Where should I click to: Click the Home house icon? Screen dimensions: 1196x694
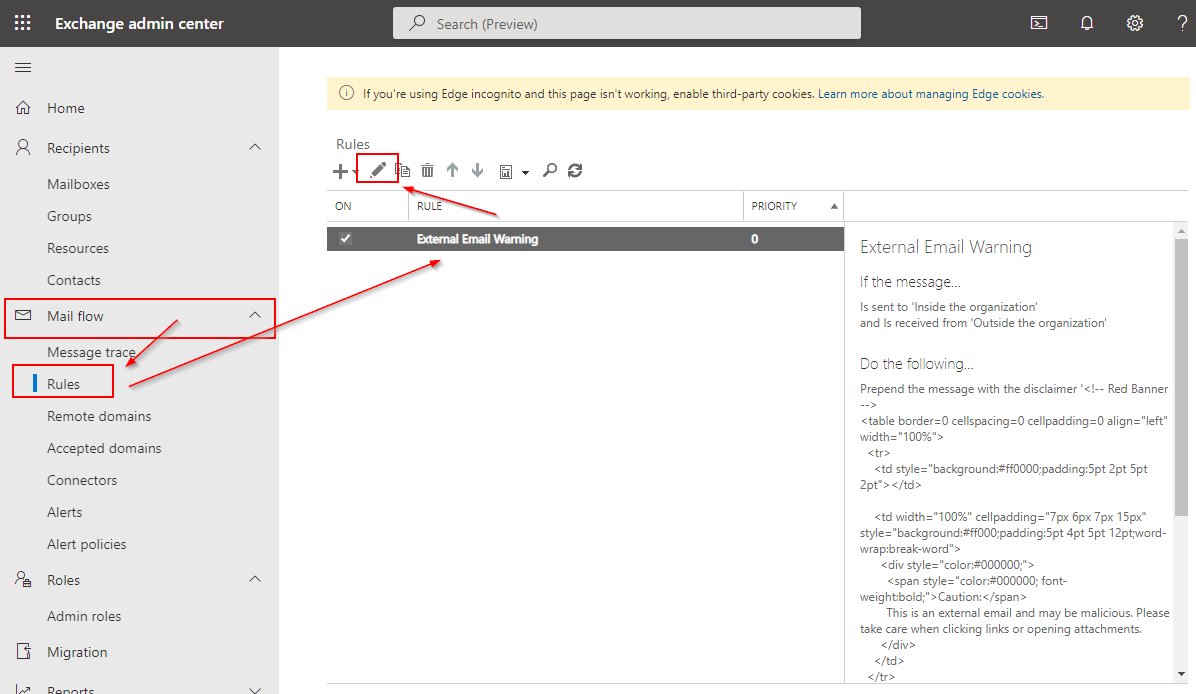24,108
